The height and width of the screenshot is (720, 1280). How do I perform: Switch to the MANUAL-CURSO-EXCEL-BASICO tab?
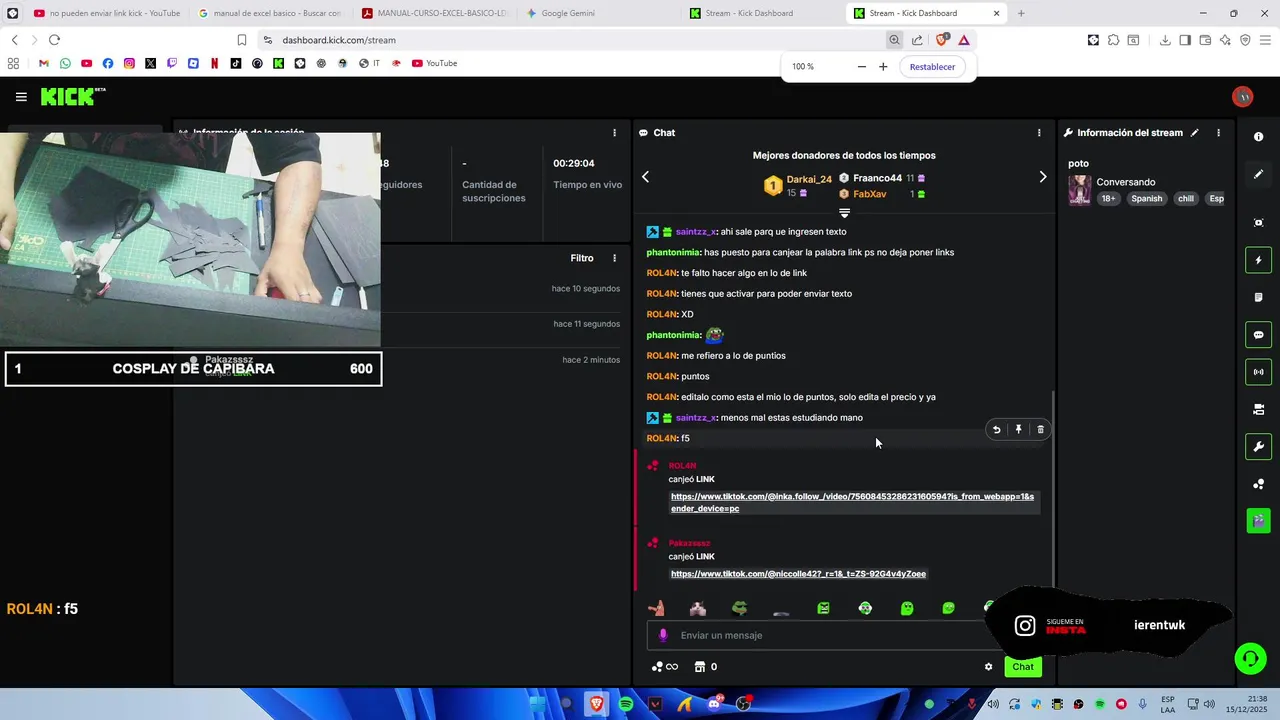[435, 13]
